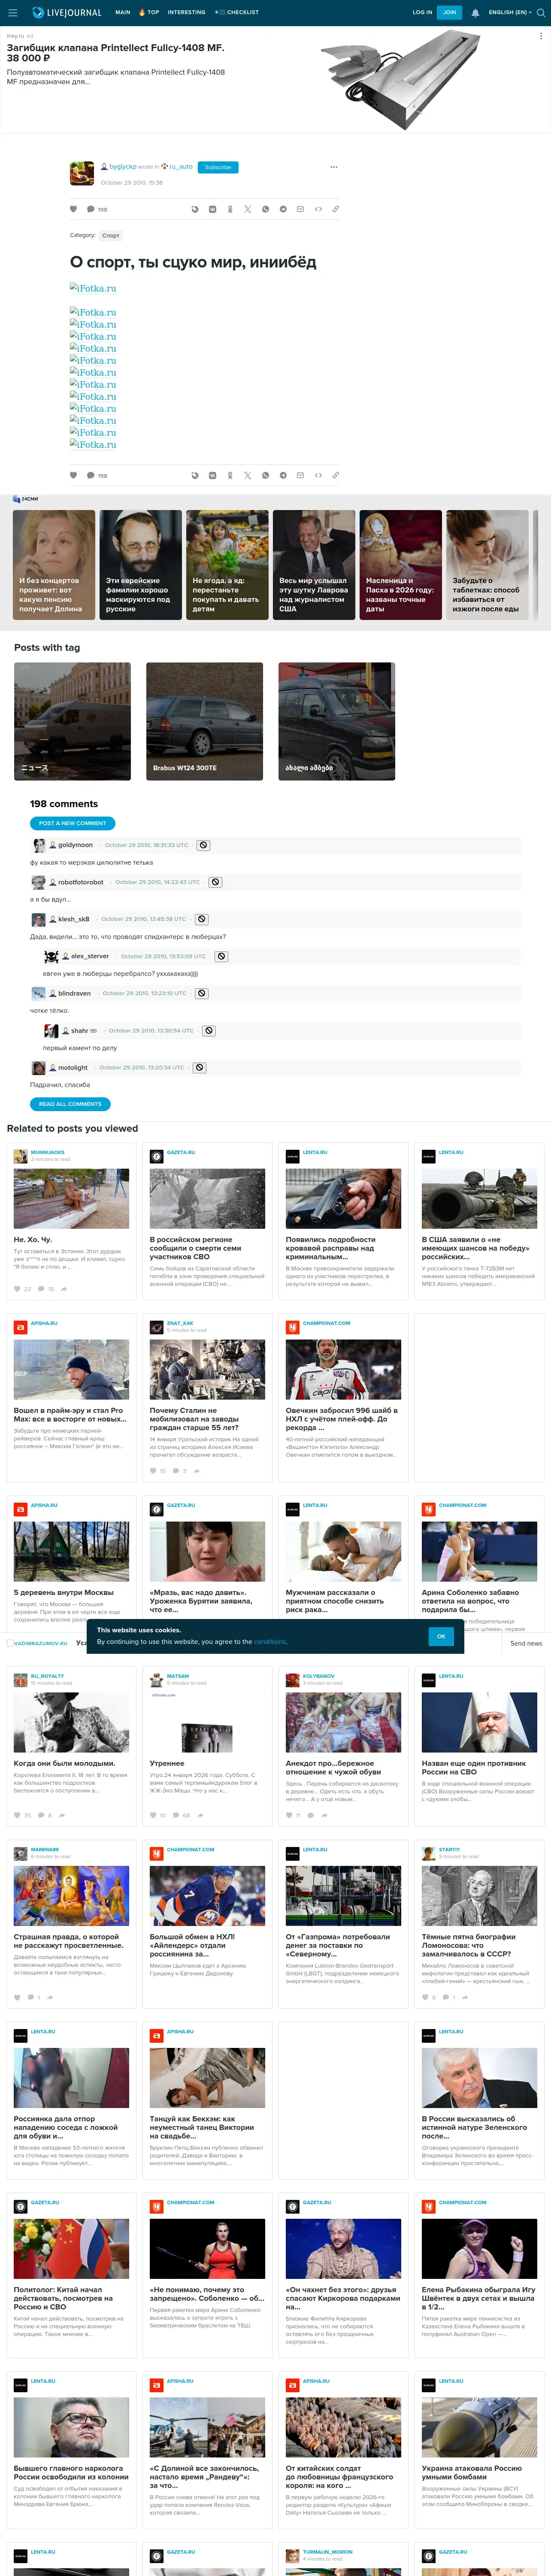Screen dimensions: 551x2576
Task: Open 'И без концертов проживет' news card
Action: 54,565
